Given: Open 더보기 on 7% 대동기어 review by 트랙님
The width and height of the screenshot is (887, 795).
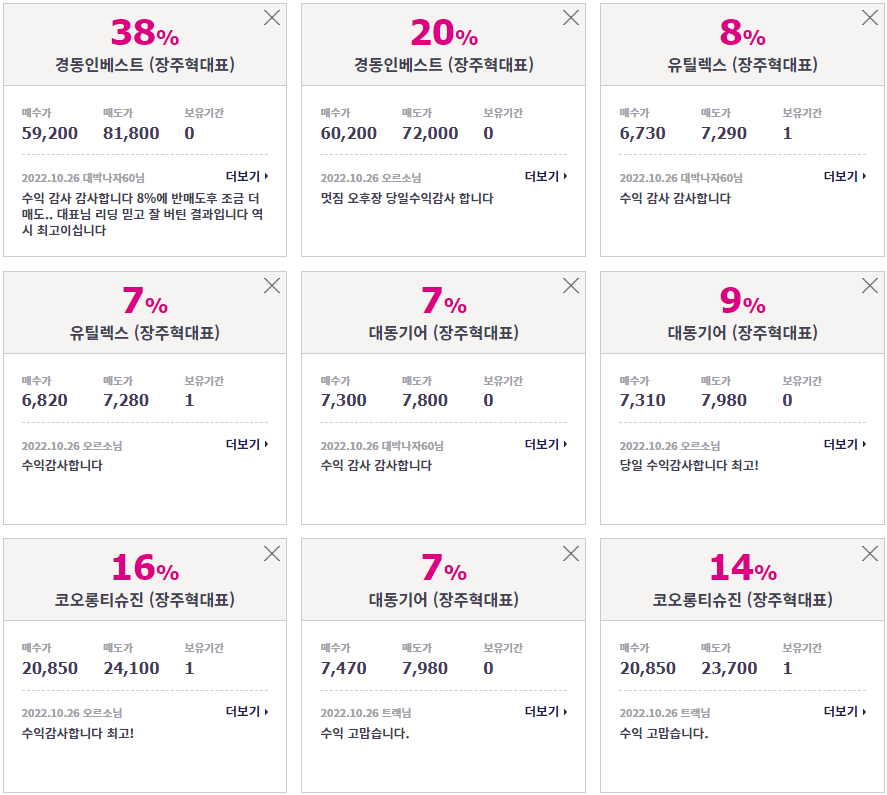Looking at the screenshot, I should click(x=545, y=711).
